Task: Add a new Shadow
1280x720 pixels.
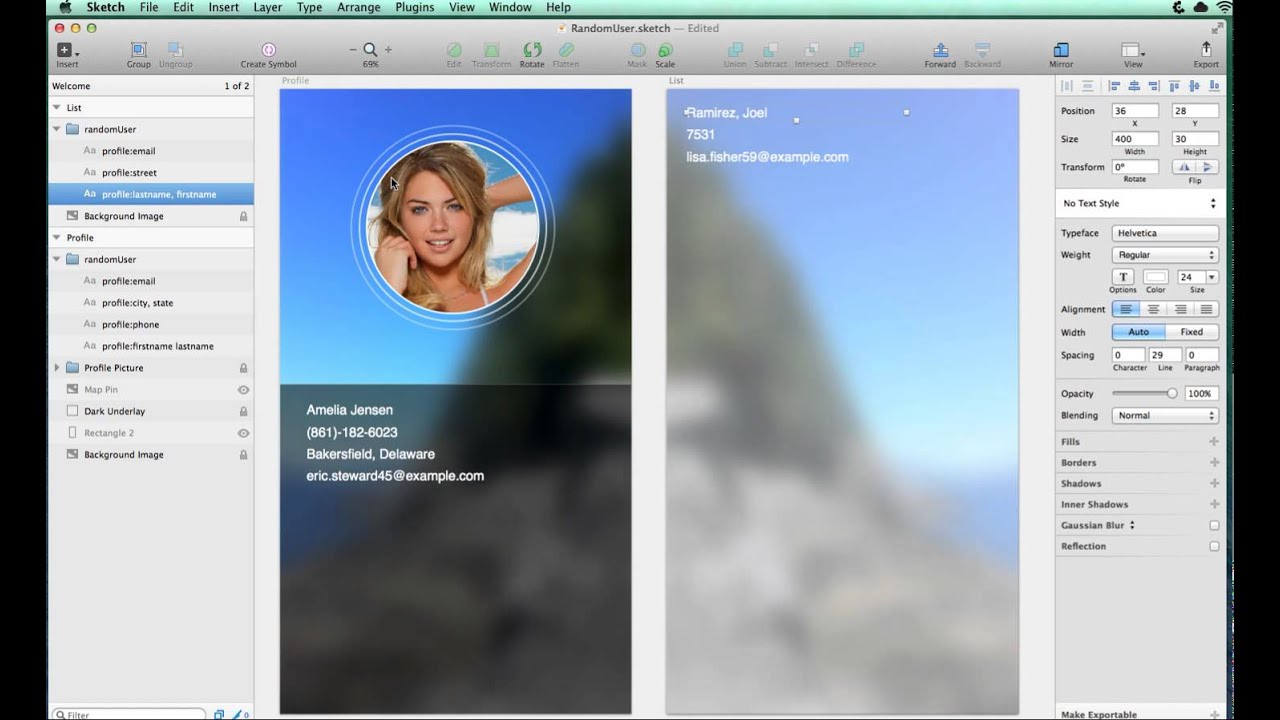Action: [x=1214, y=483]
